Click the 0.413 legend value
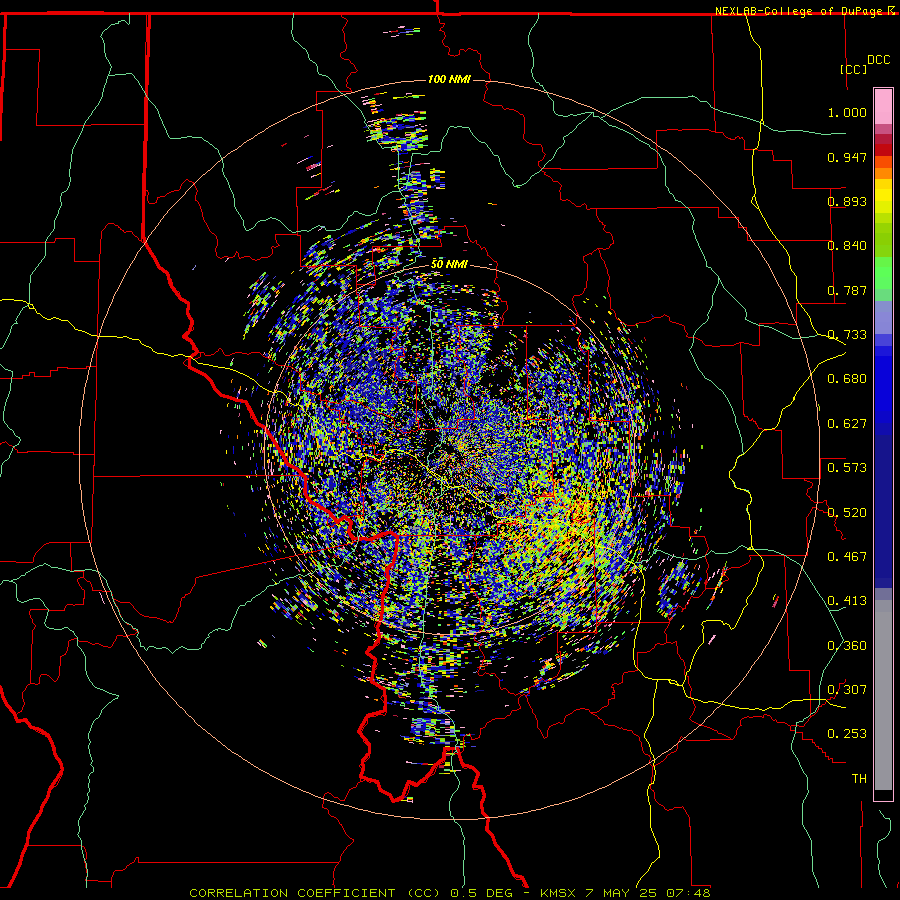The height and width of the screenshot is (900, 900). [x=847, y=601]
